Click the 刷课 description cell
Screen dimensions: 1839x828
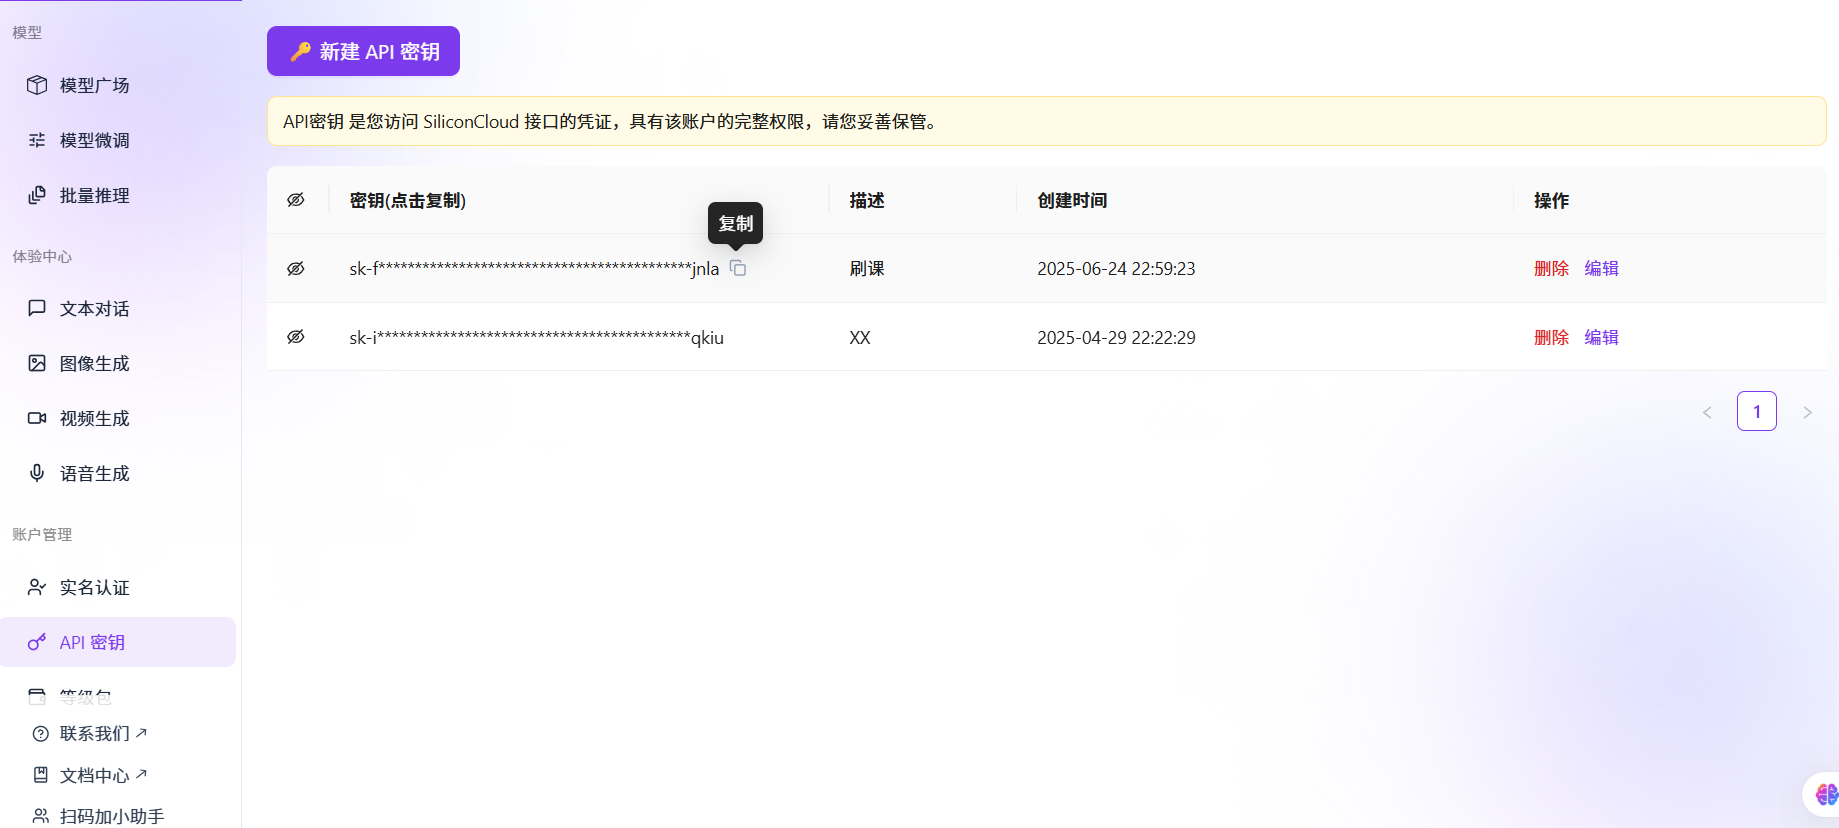click(867, 268)
